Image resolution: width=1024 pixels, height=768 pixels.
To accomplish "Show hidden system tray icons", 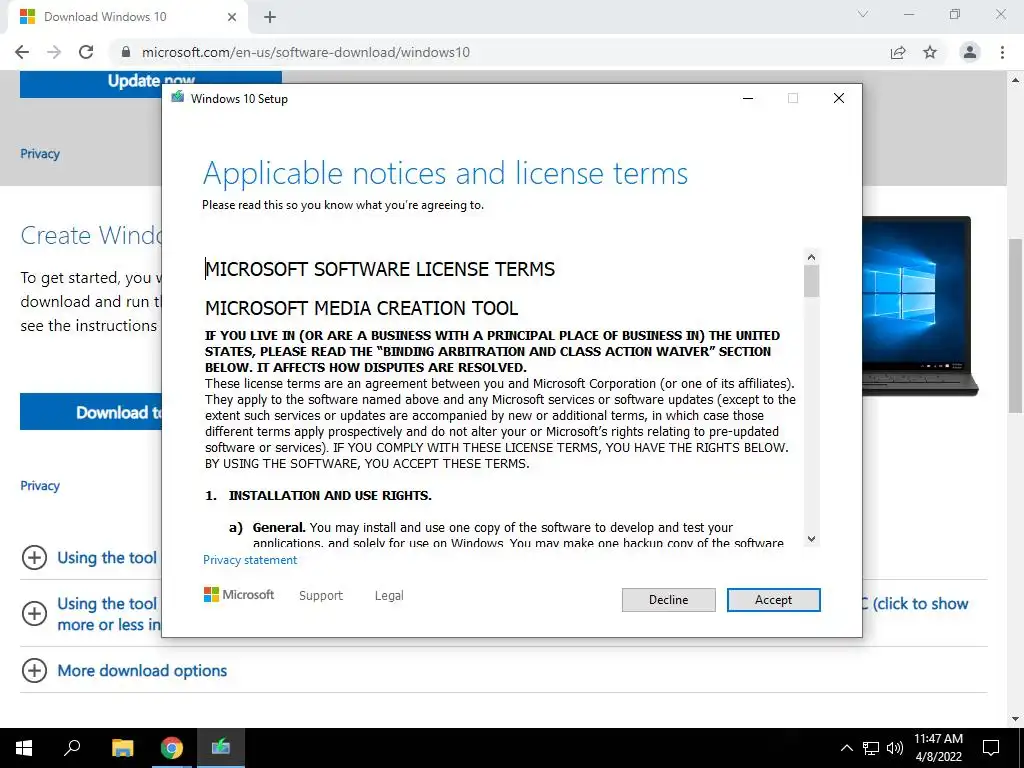I will pos(846,748).
